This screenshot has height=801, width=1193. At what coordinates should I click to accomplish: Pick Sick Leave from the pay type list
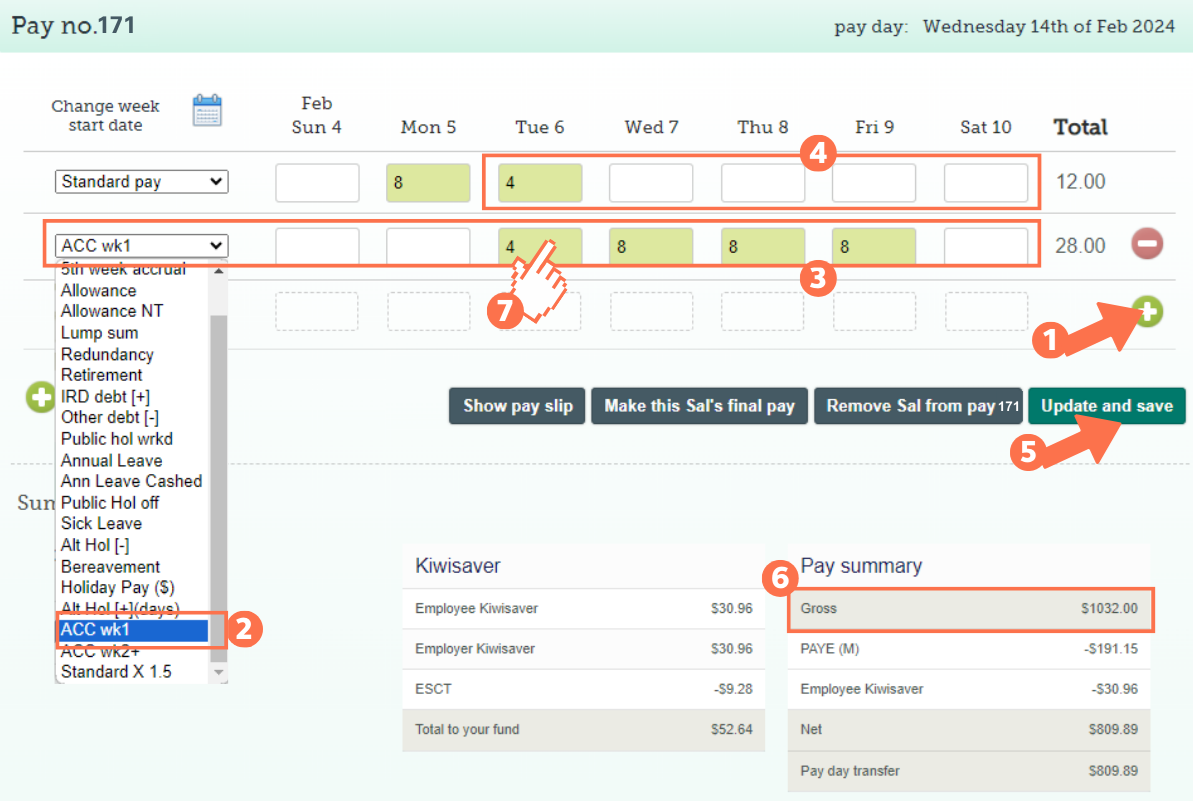101,524
